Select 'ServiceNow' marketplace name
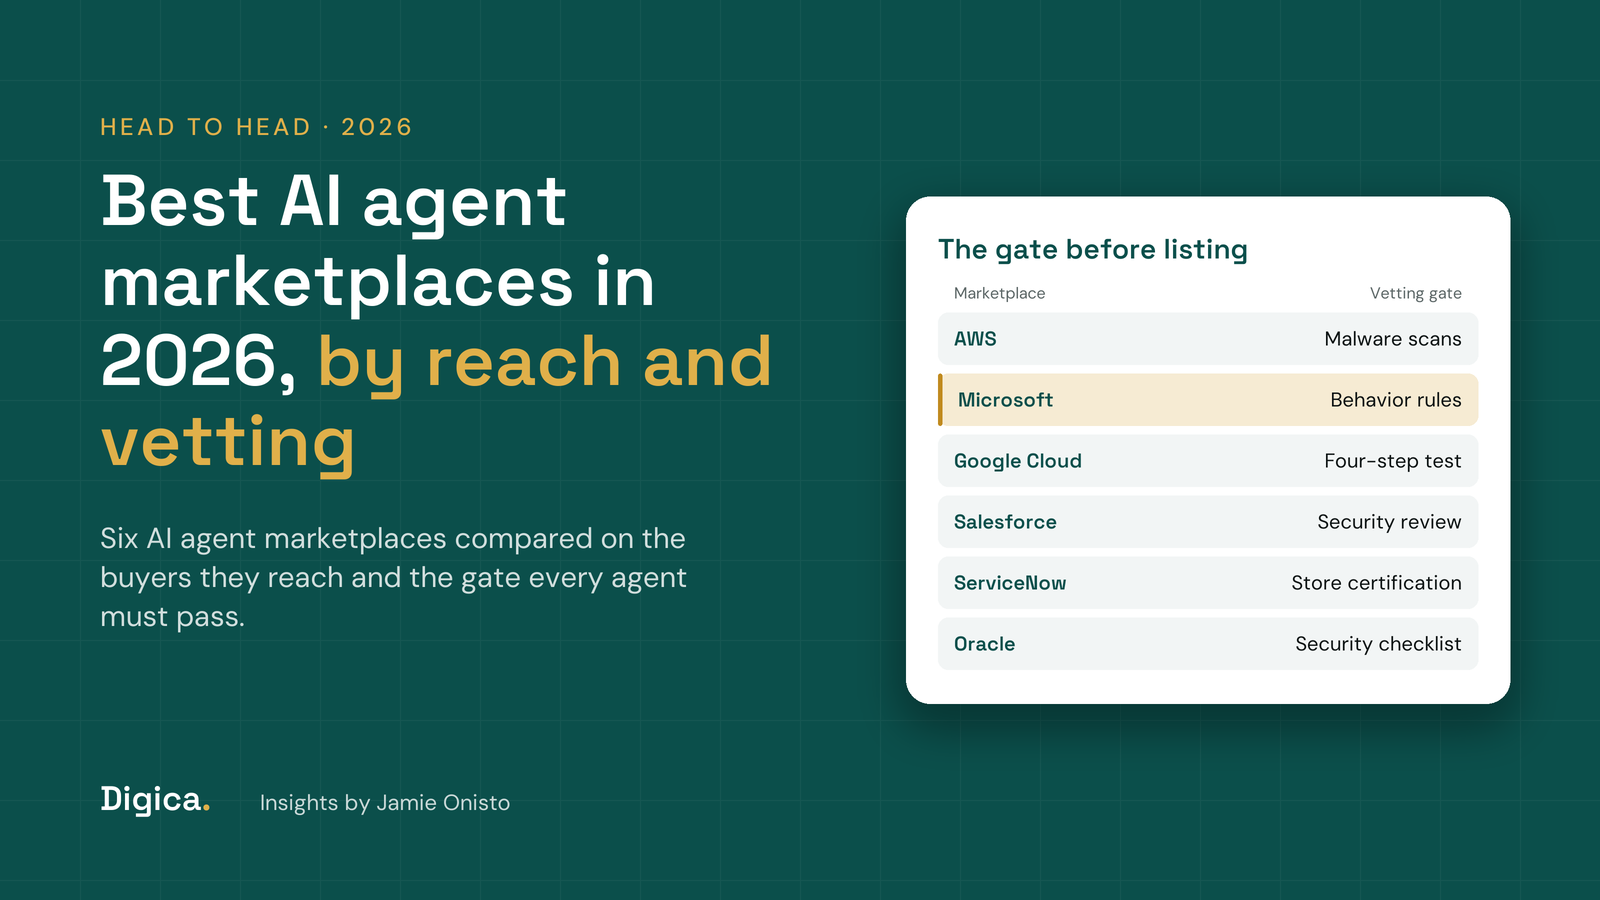1600x900 pixels. [1010, 583]
